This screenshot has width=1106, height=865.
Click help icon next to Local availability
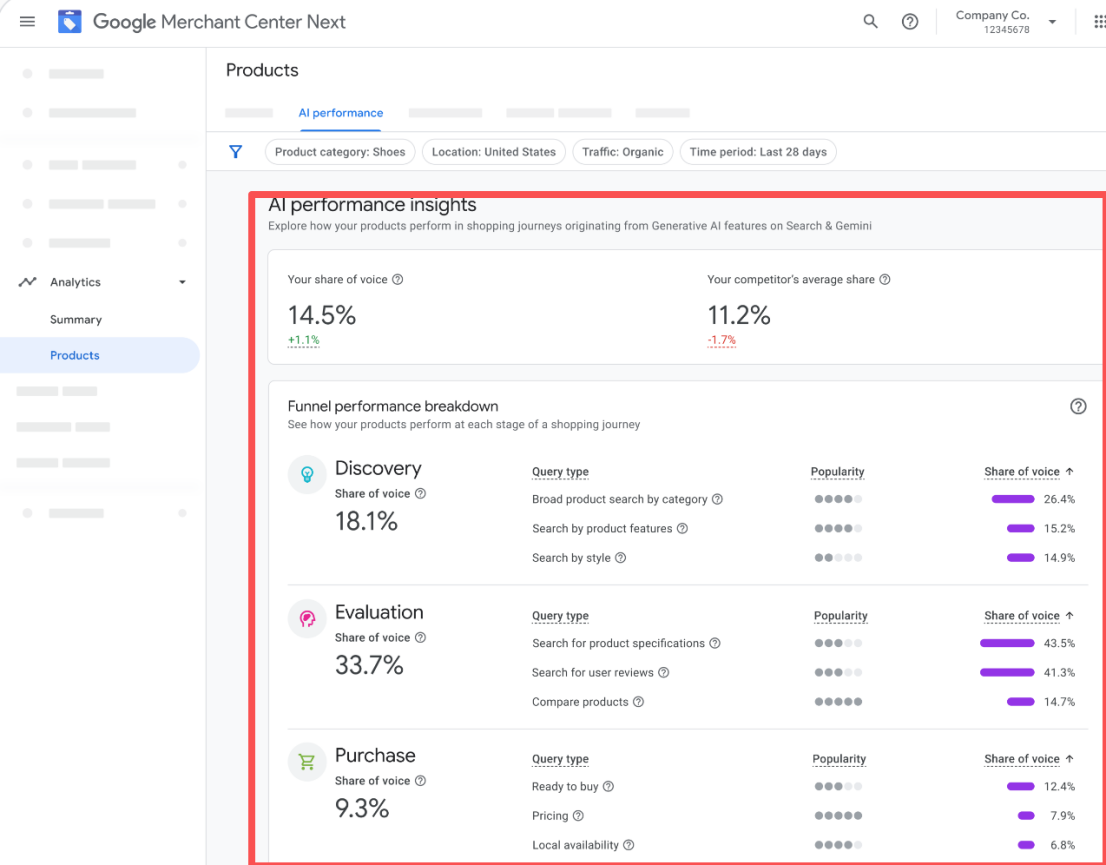[628, 845]
